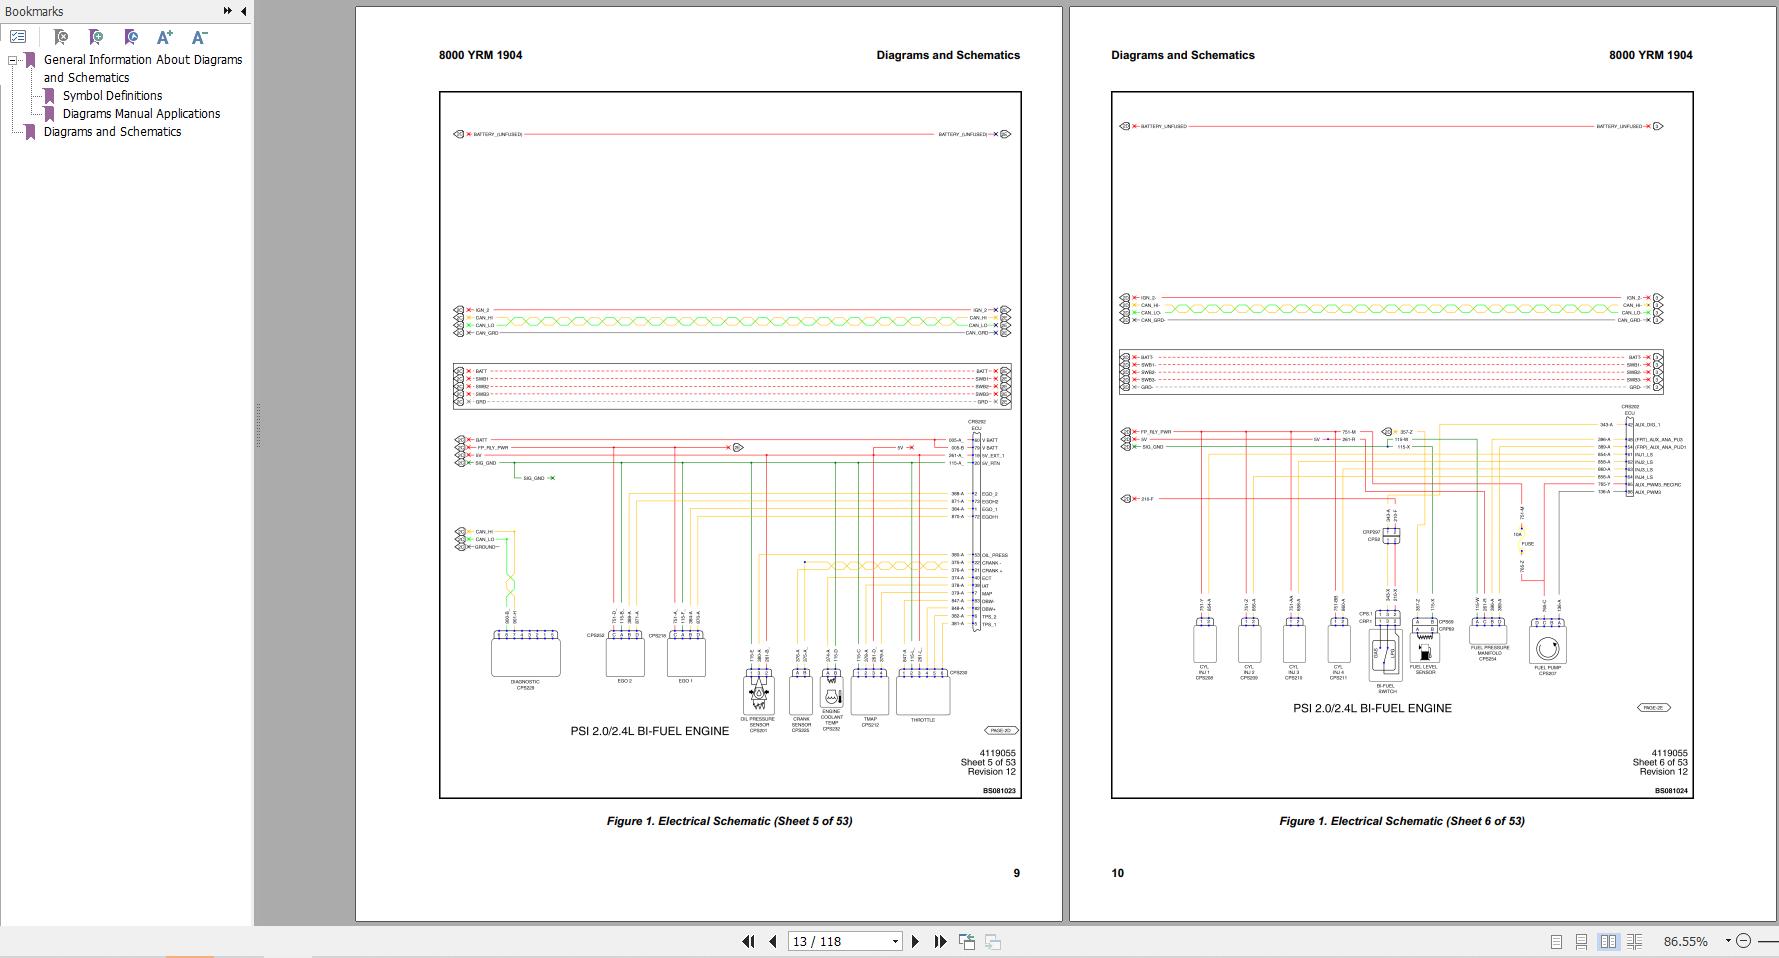Jump to the last page icon

tap(938, 941)
